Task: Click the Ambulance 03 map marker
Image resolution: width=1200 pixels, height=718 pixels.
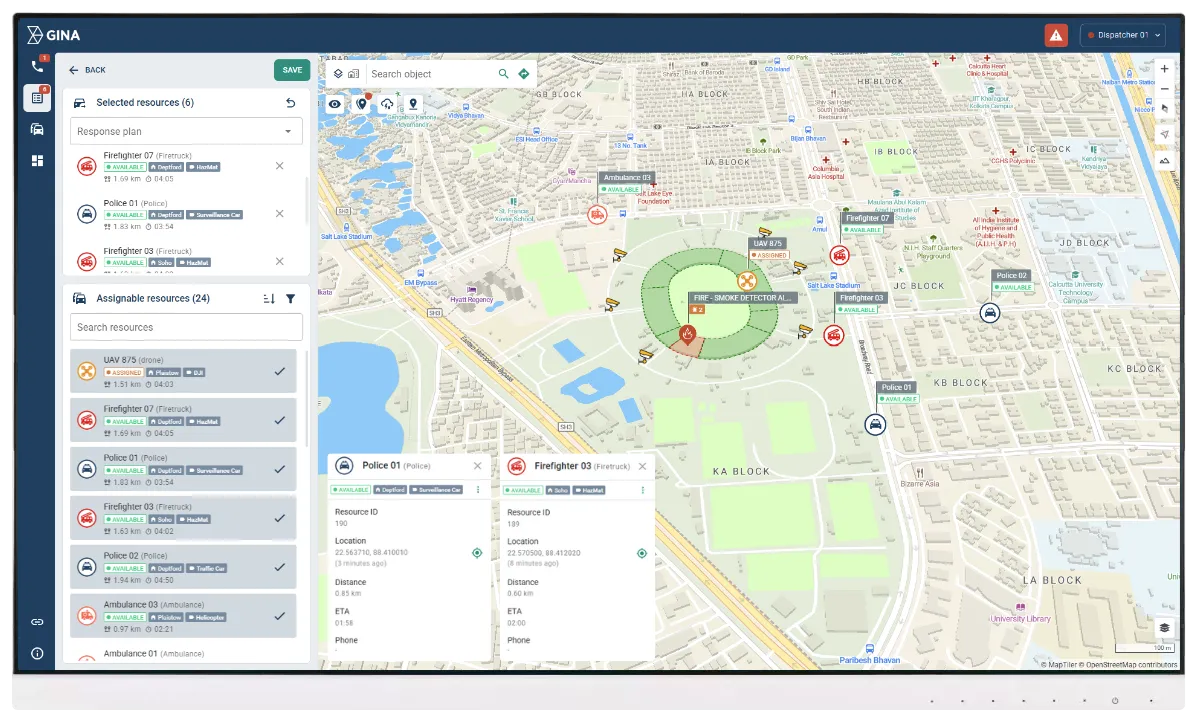Action: pos(597,214)
